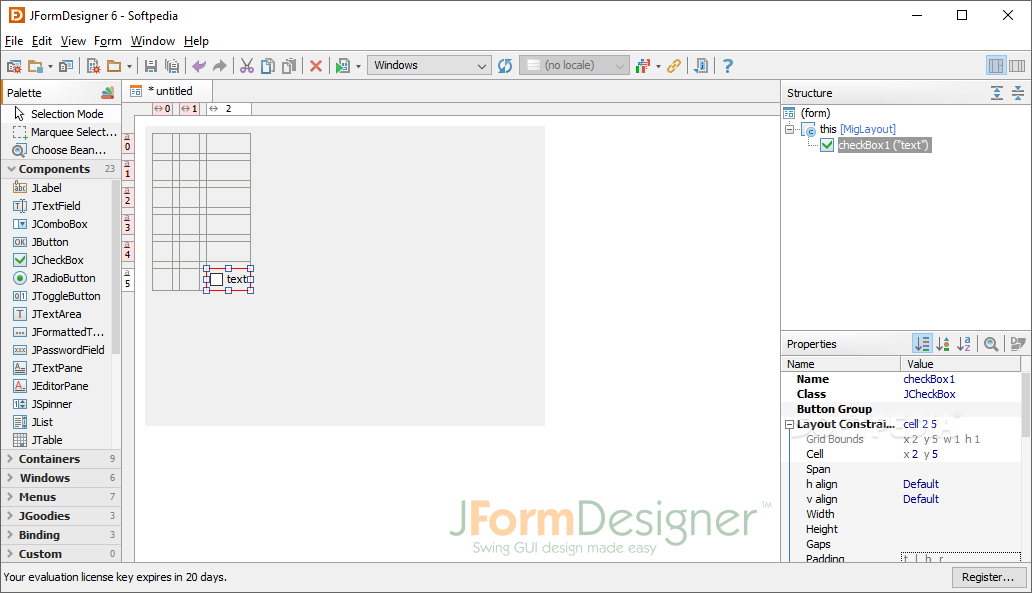1032x593 pixels.
Task: Switch to the untitled form tab
Action: pos(168,91)
